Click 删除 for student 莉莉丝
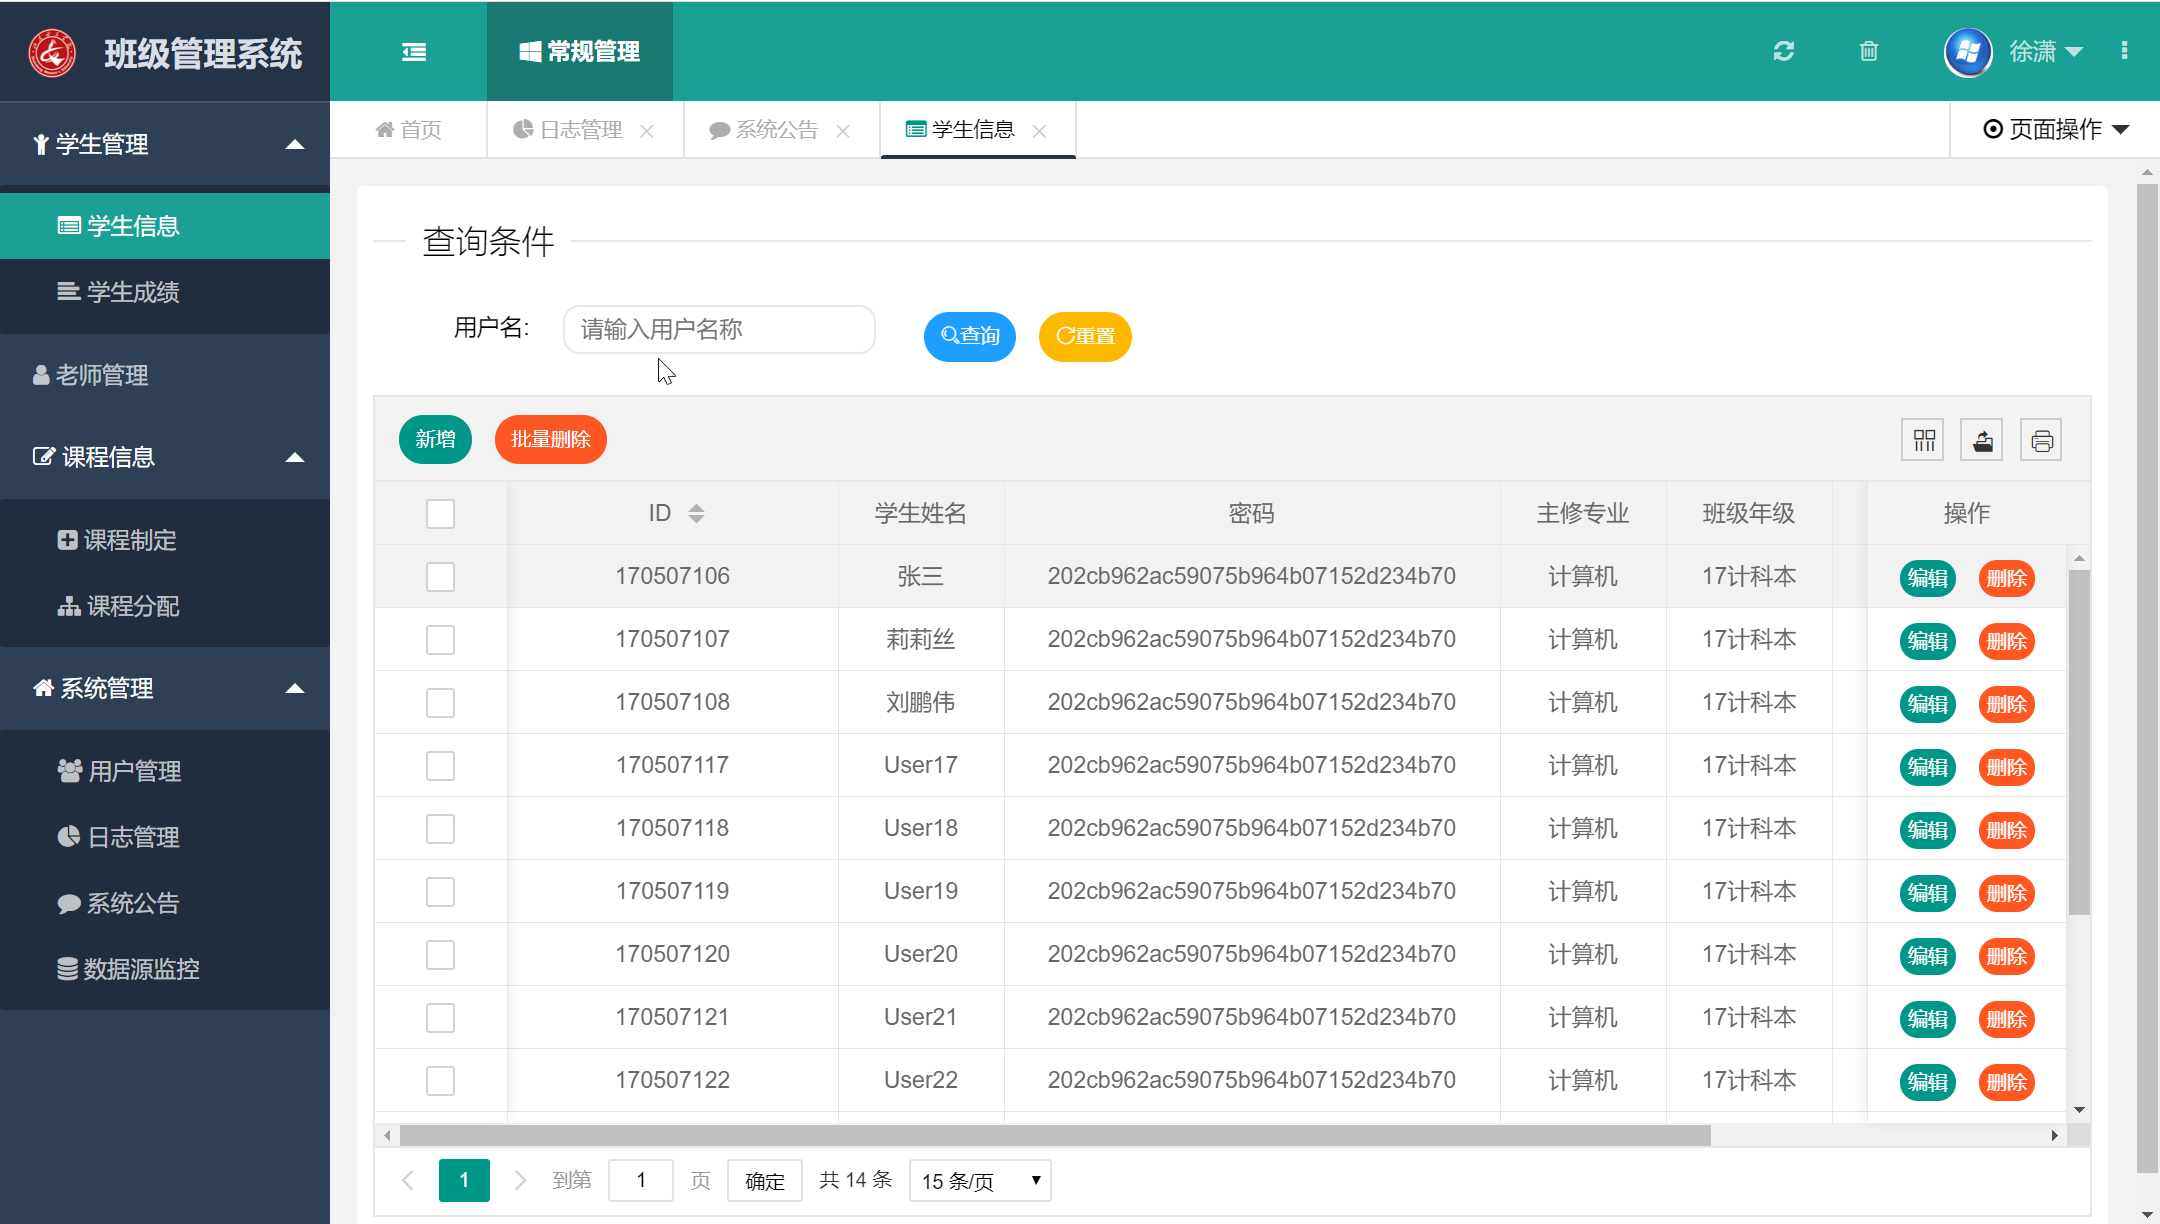 click(x=2007, y=641)
